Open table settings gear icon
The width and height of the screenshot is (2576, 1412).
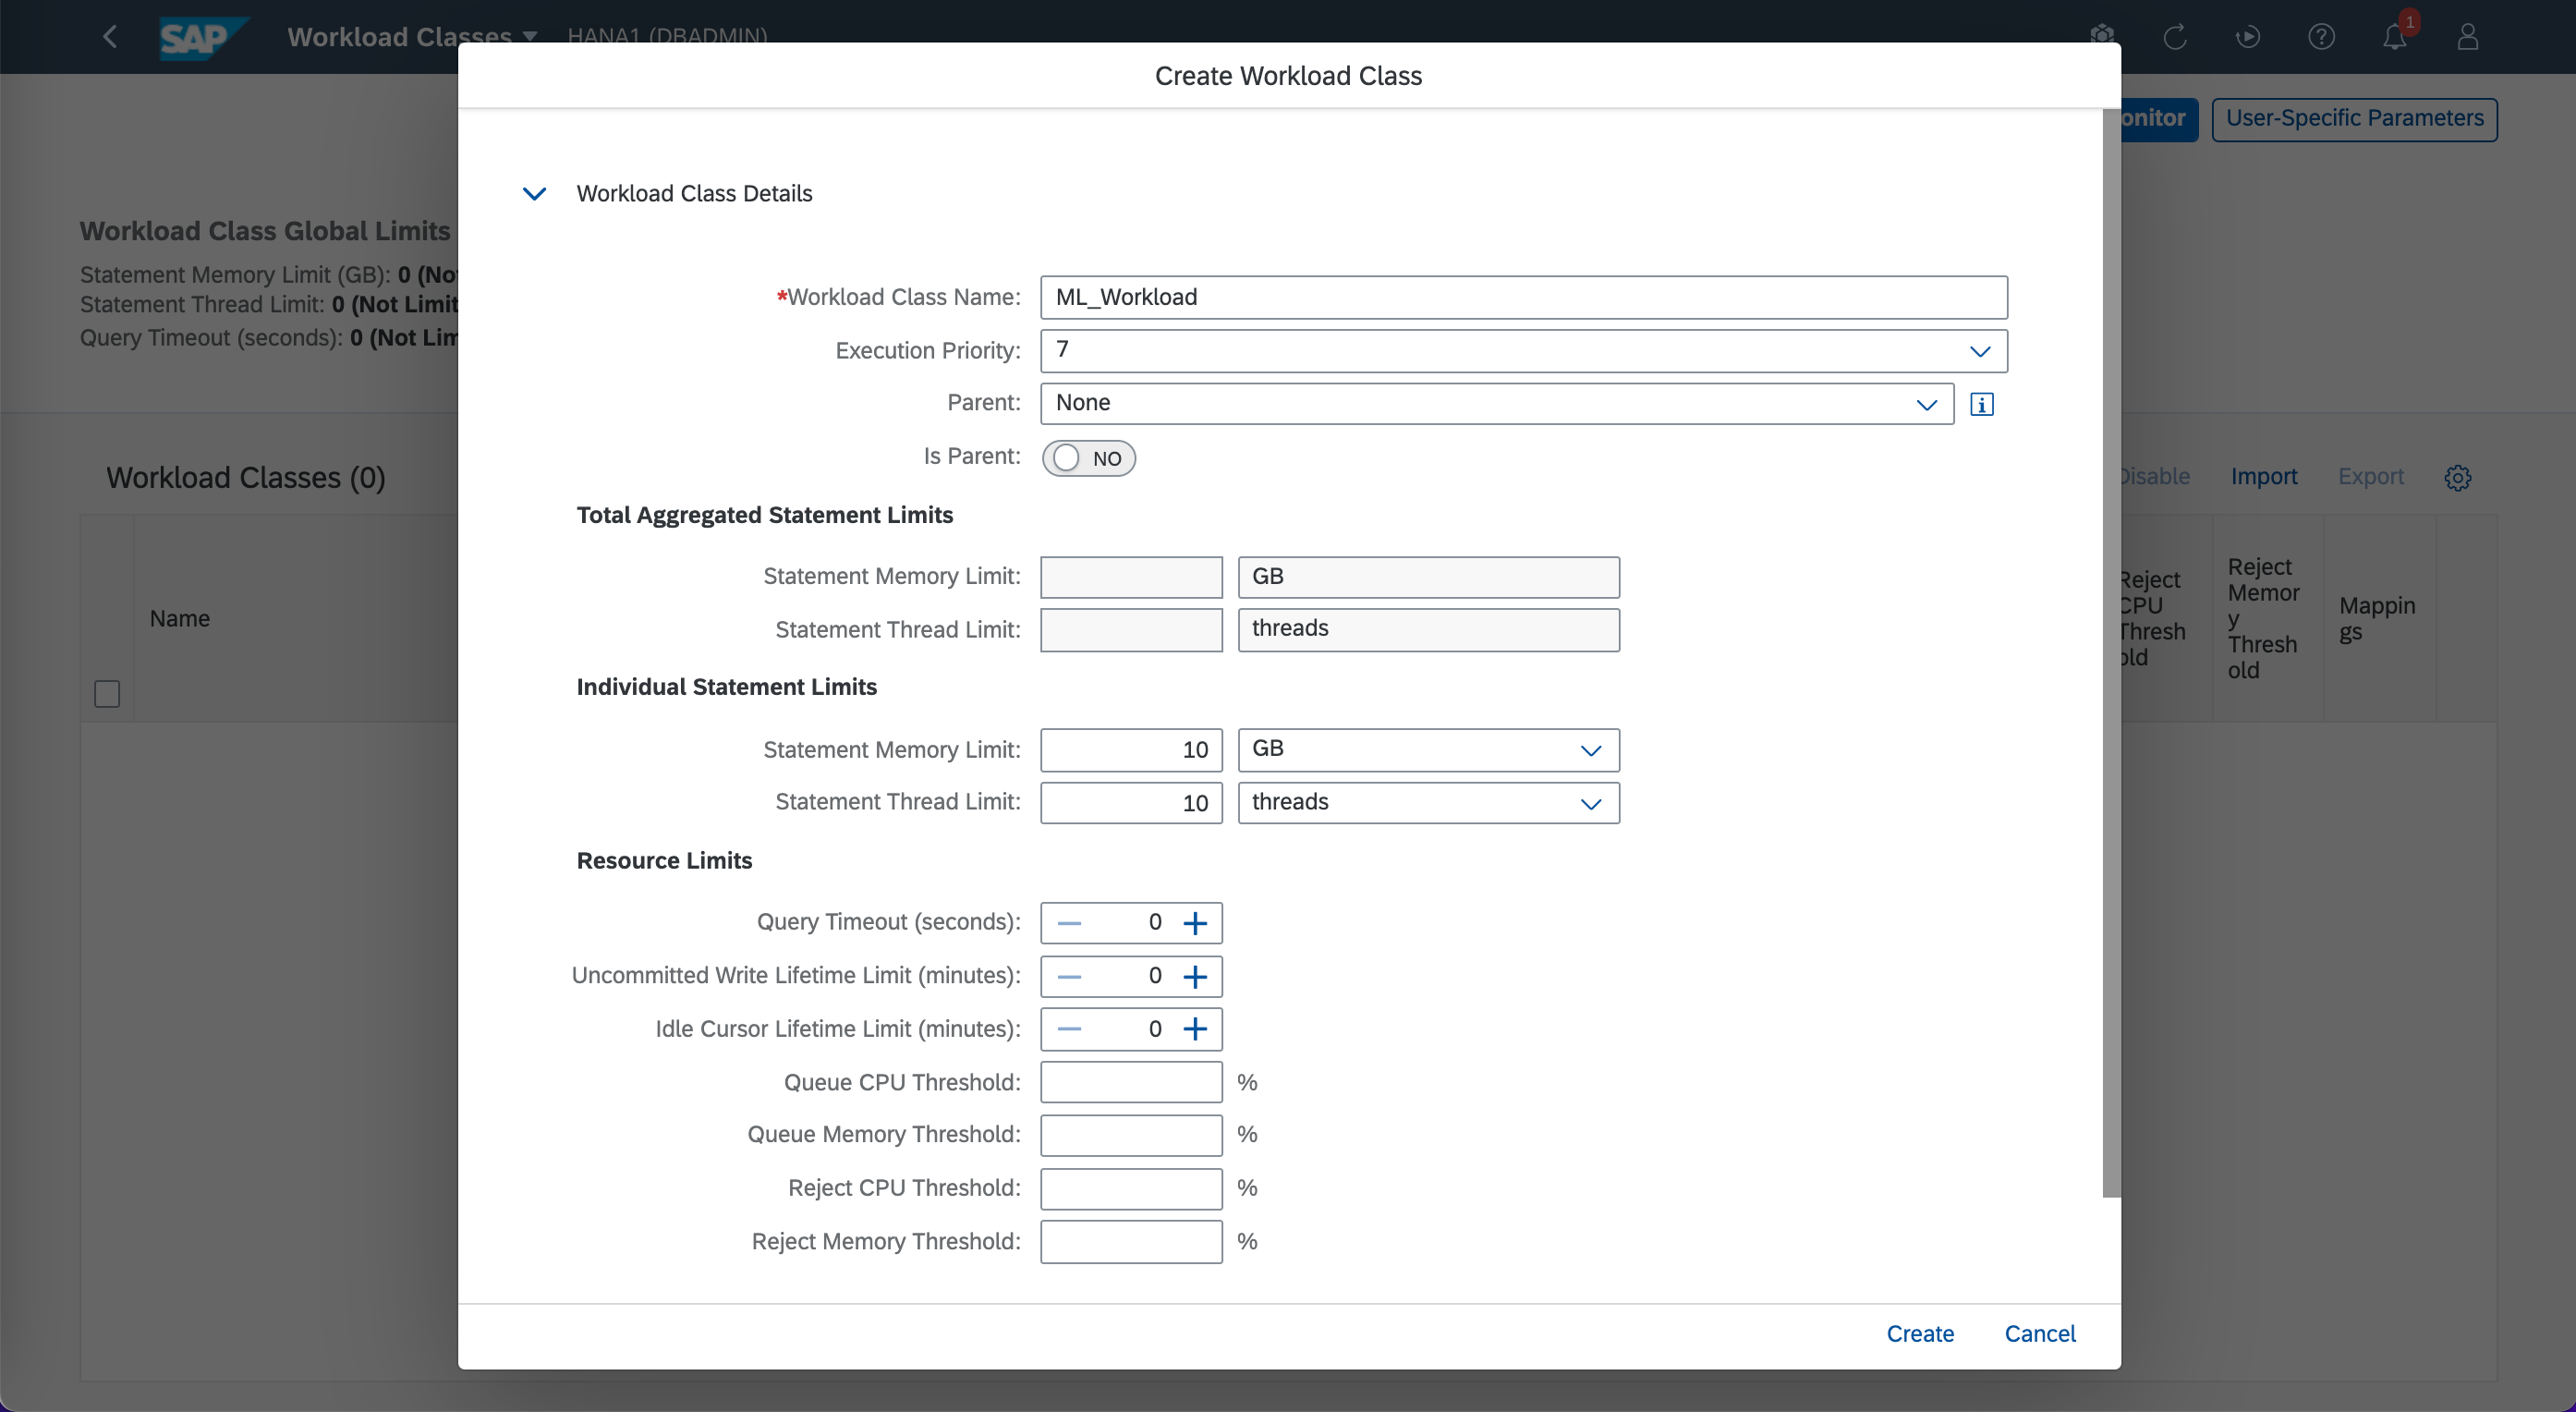click(2457, 478)
